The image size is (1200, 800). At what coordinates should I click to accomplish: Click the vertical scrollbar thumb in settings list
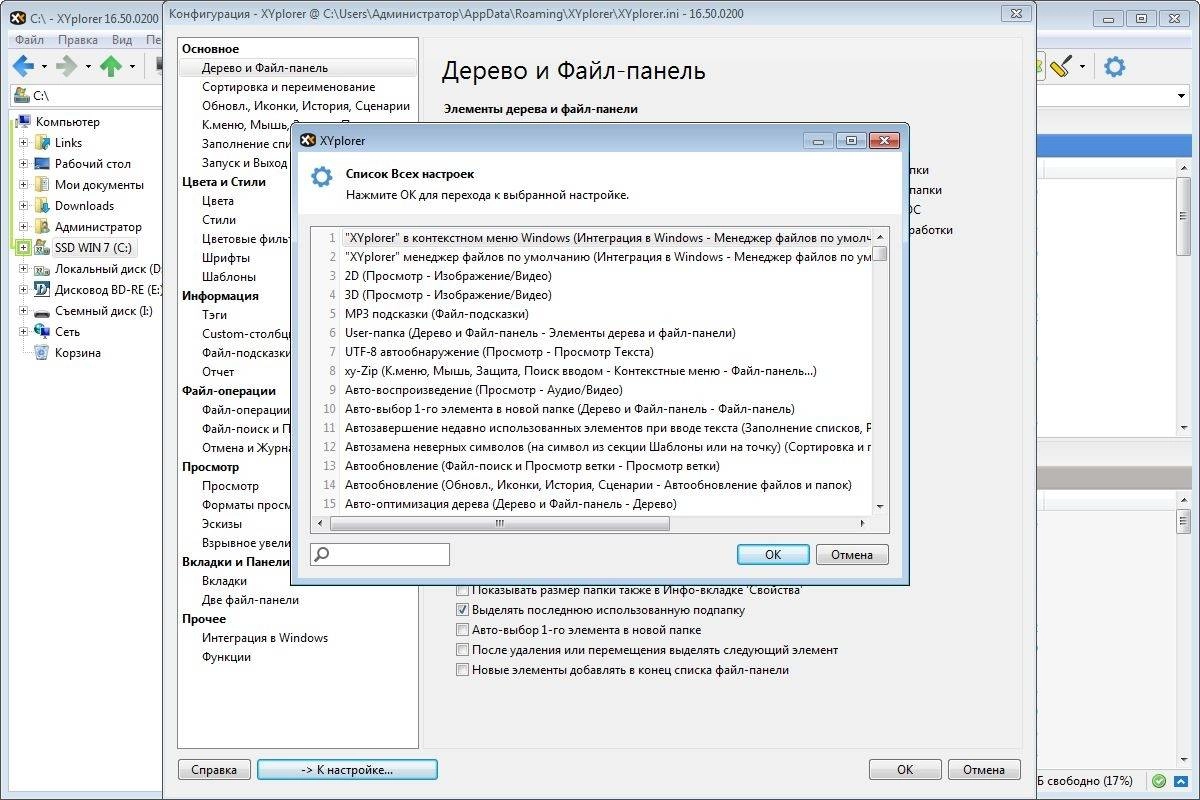tap(880, 252)
